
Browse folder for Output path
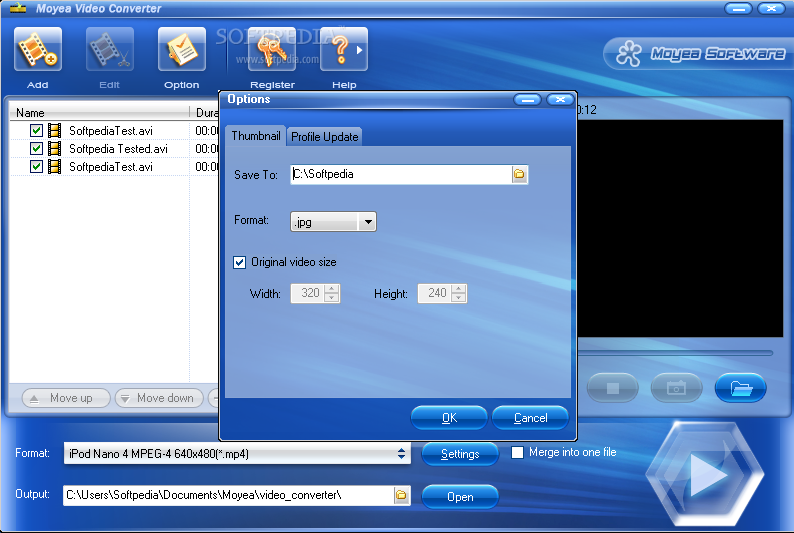click(401, 495)
